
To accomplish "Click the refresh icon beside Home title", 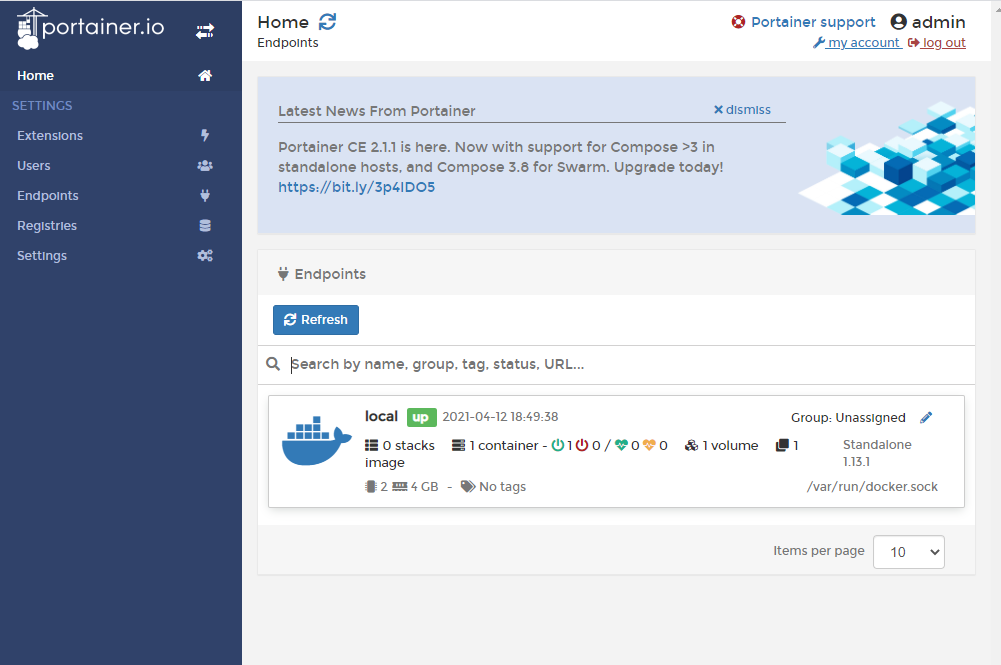I will point(327,22).
